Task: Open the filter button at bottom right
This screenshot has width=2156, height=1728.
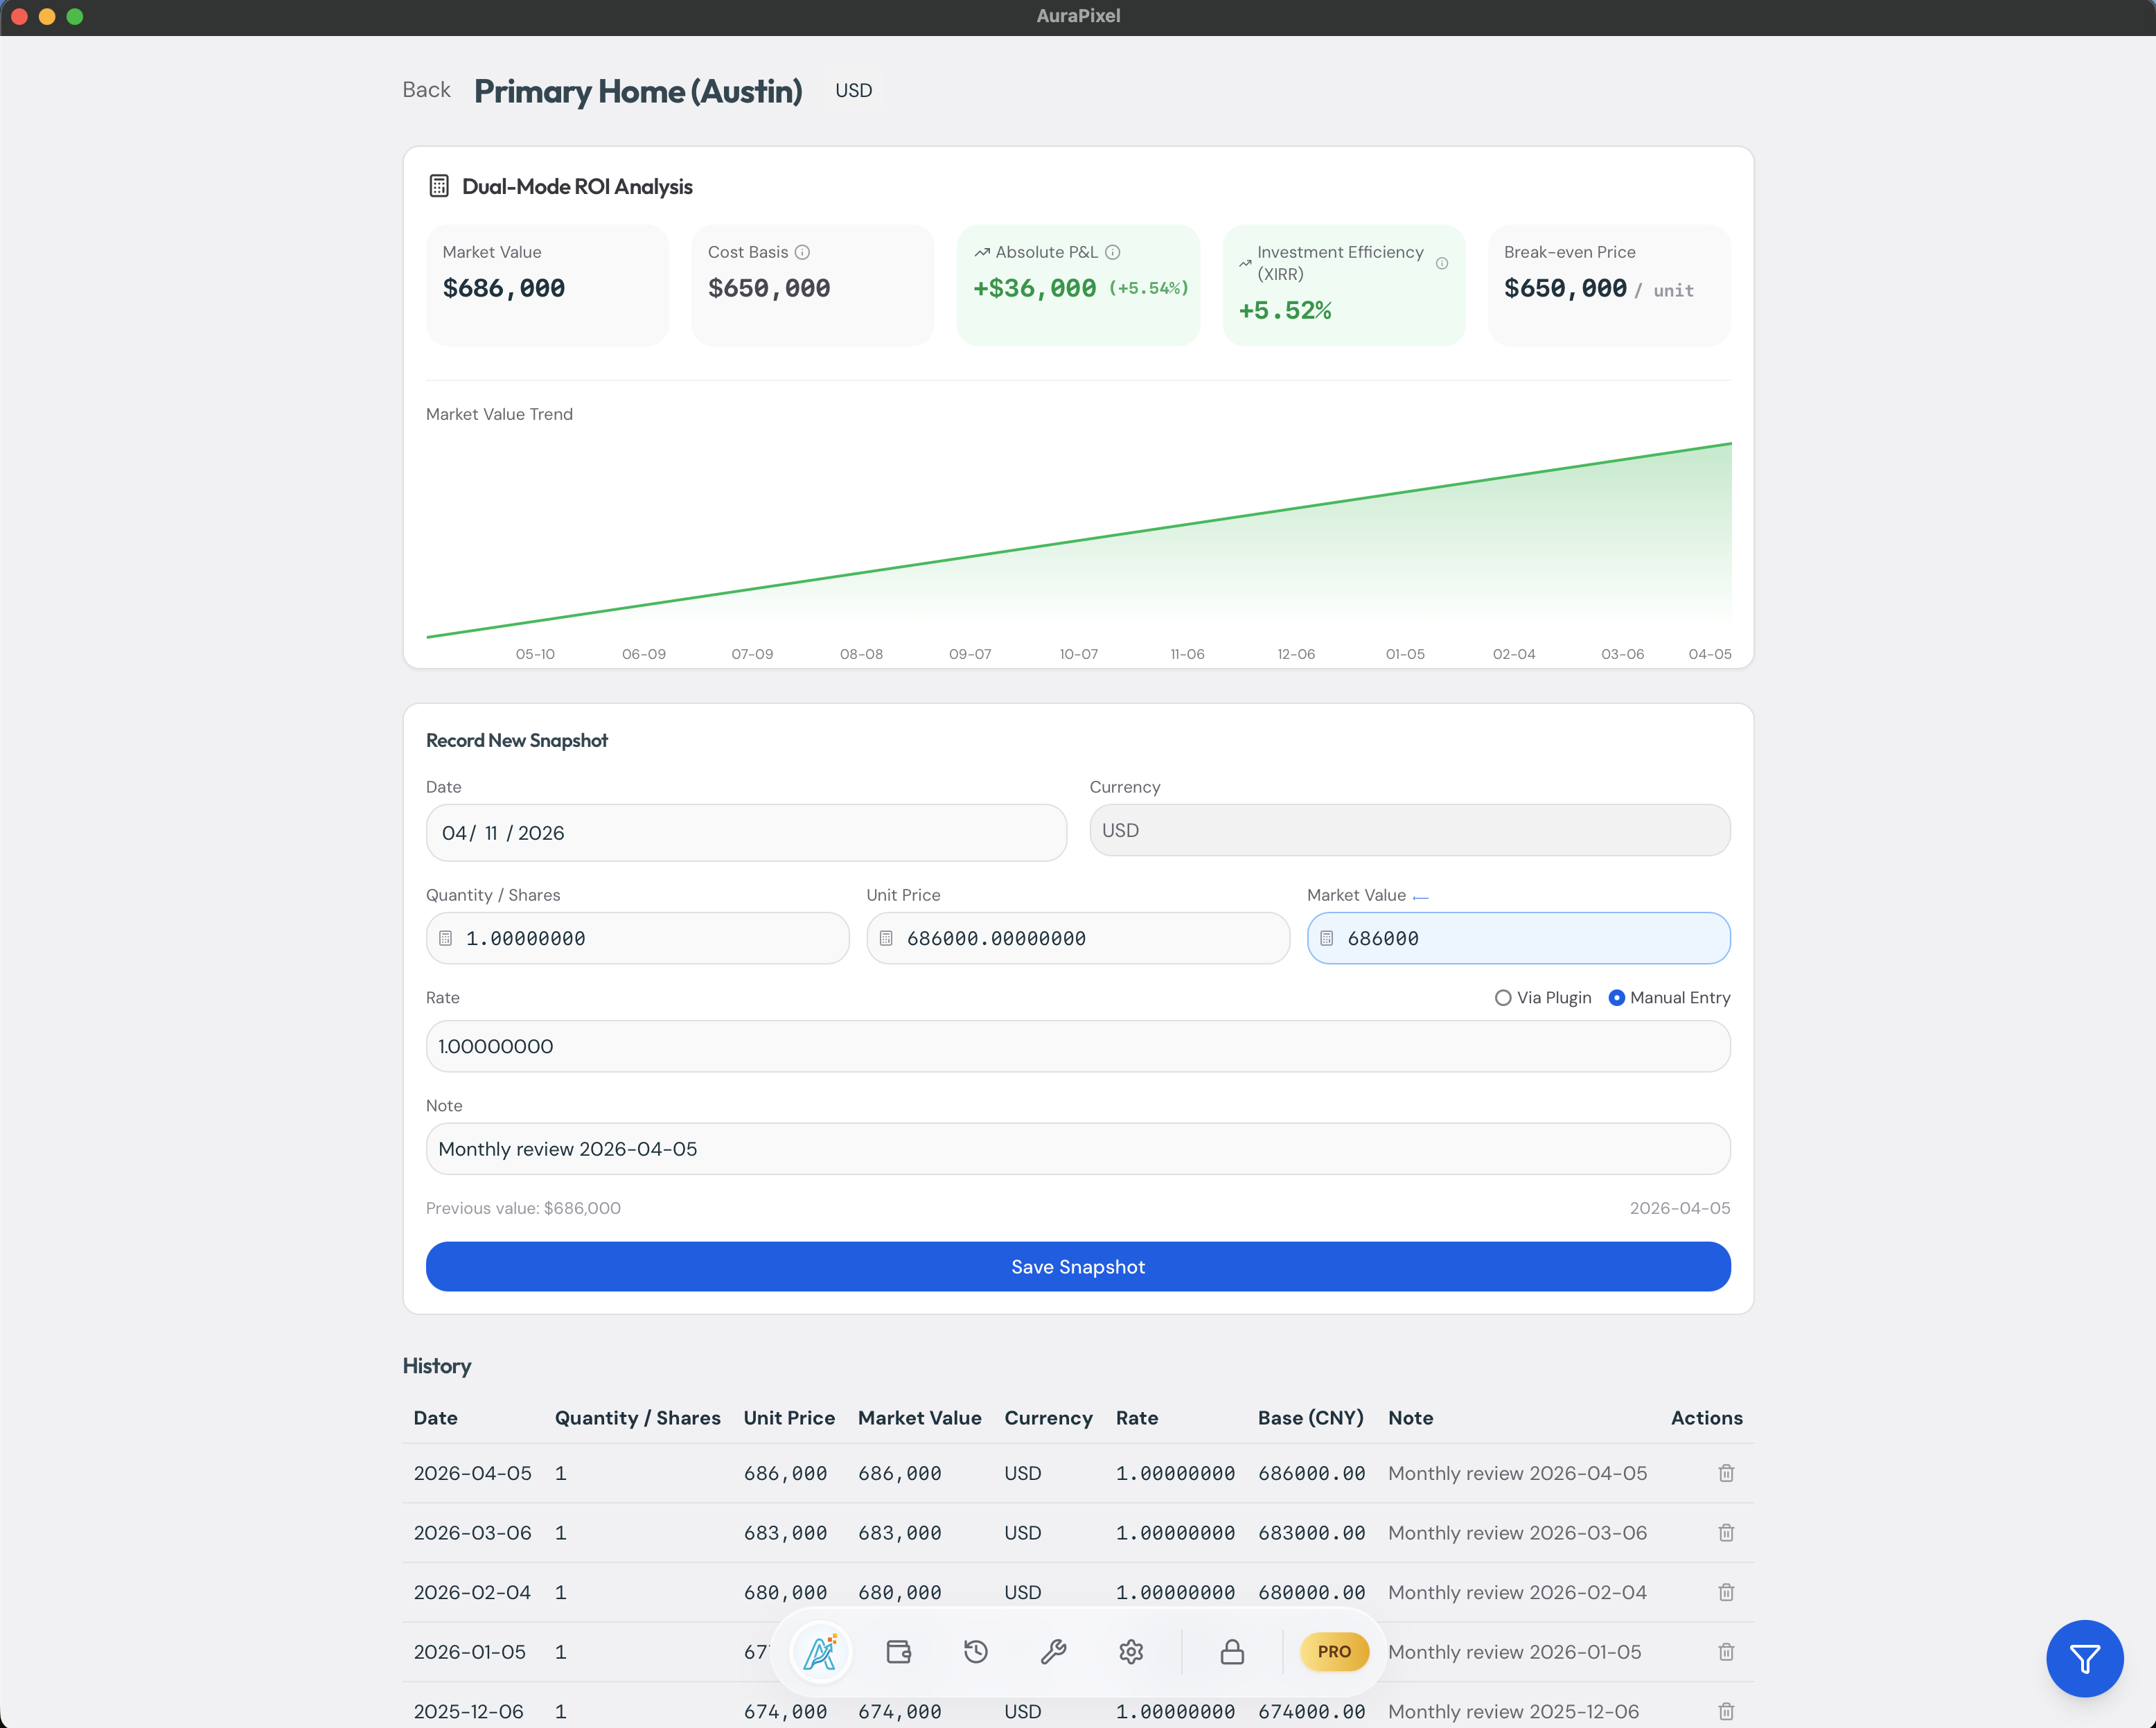Action: coord(2085,1658)
